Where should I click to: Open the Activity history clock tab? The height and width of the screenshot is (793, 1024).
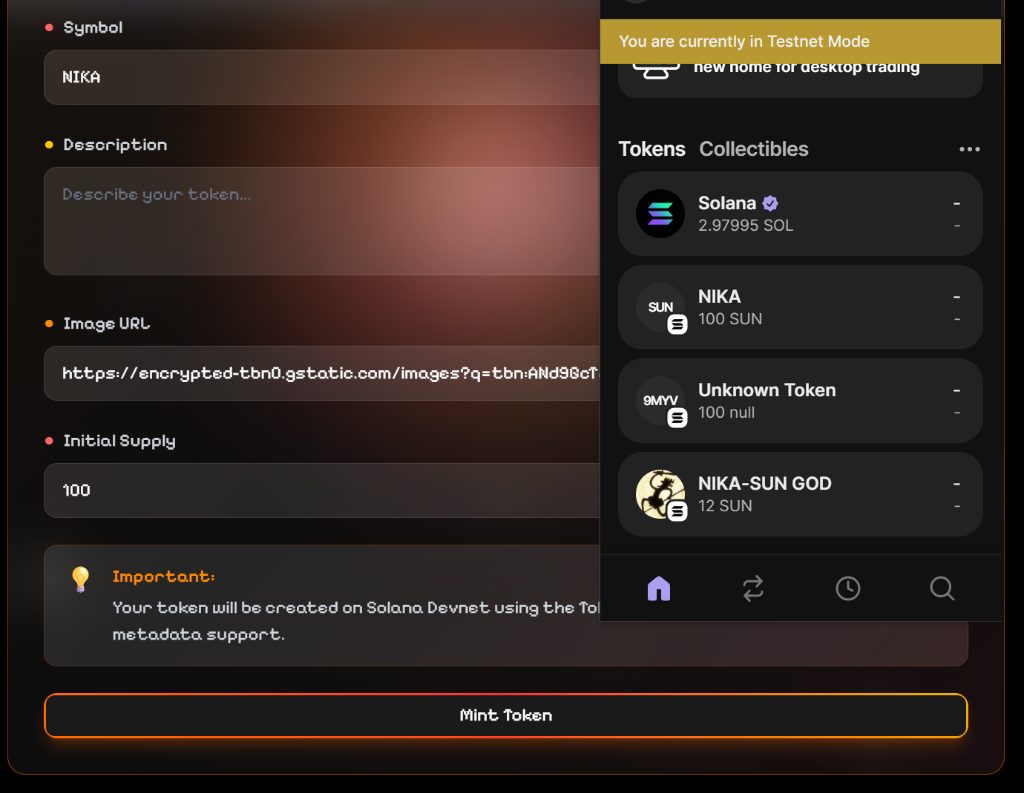pyautogui.click(x=847, y=588)
